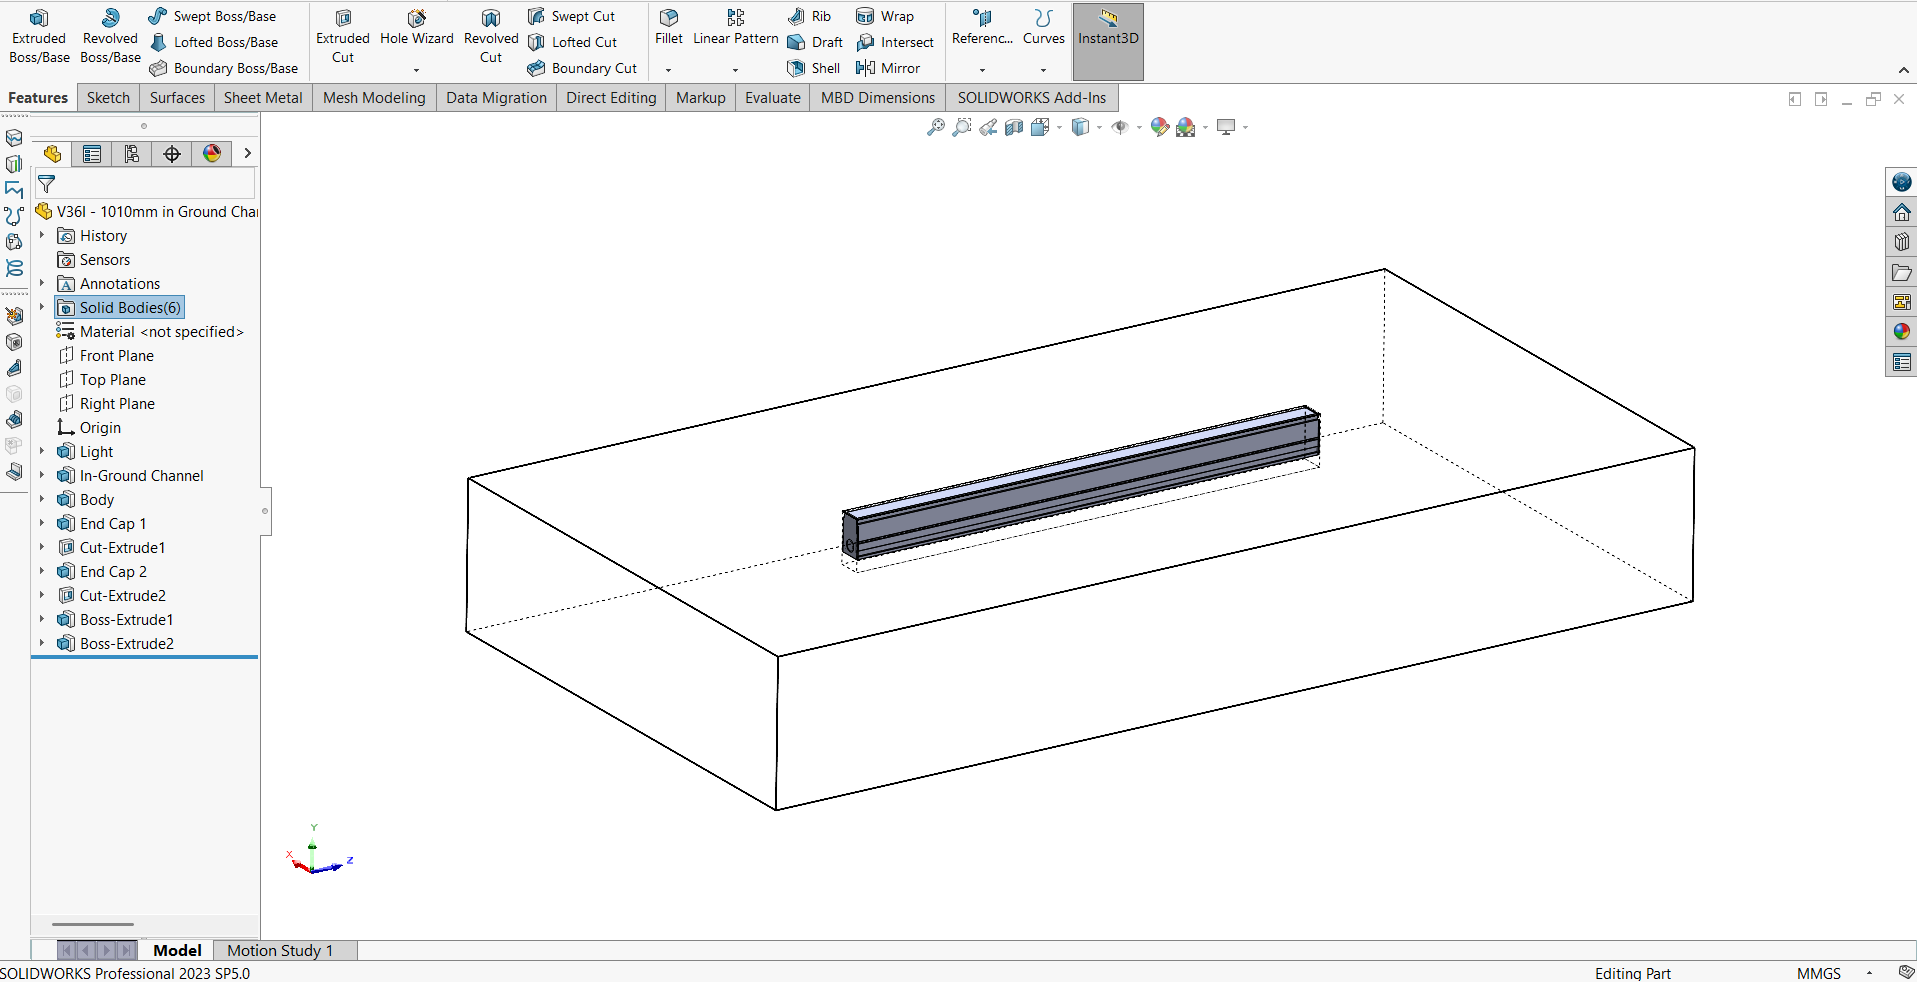
Task: Open the SOLIDWORKS Add-Ins tab
Action: click(1031, 97)
